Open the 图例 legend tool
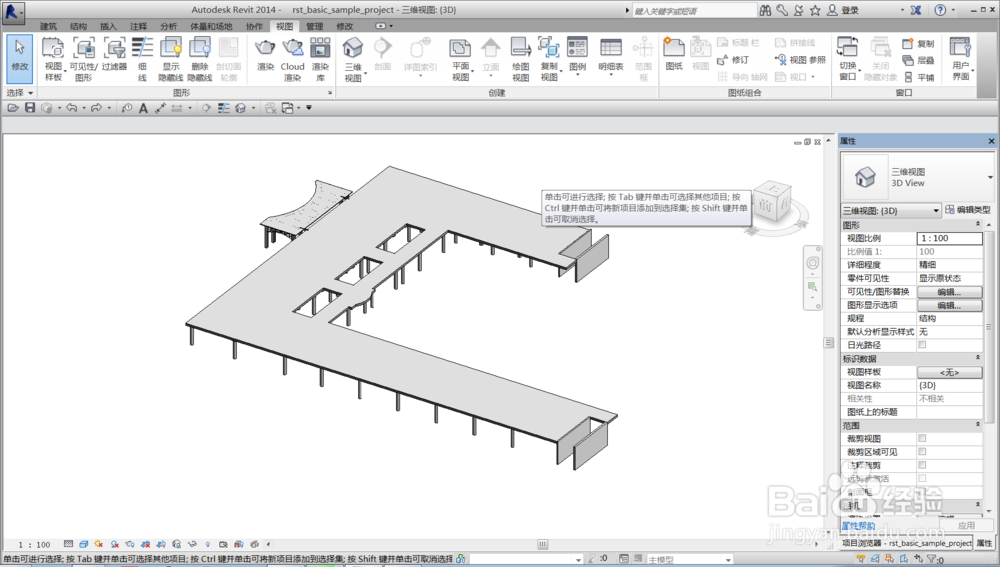 tap(577, 54)
